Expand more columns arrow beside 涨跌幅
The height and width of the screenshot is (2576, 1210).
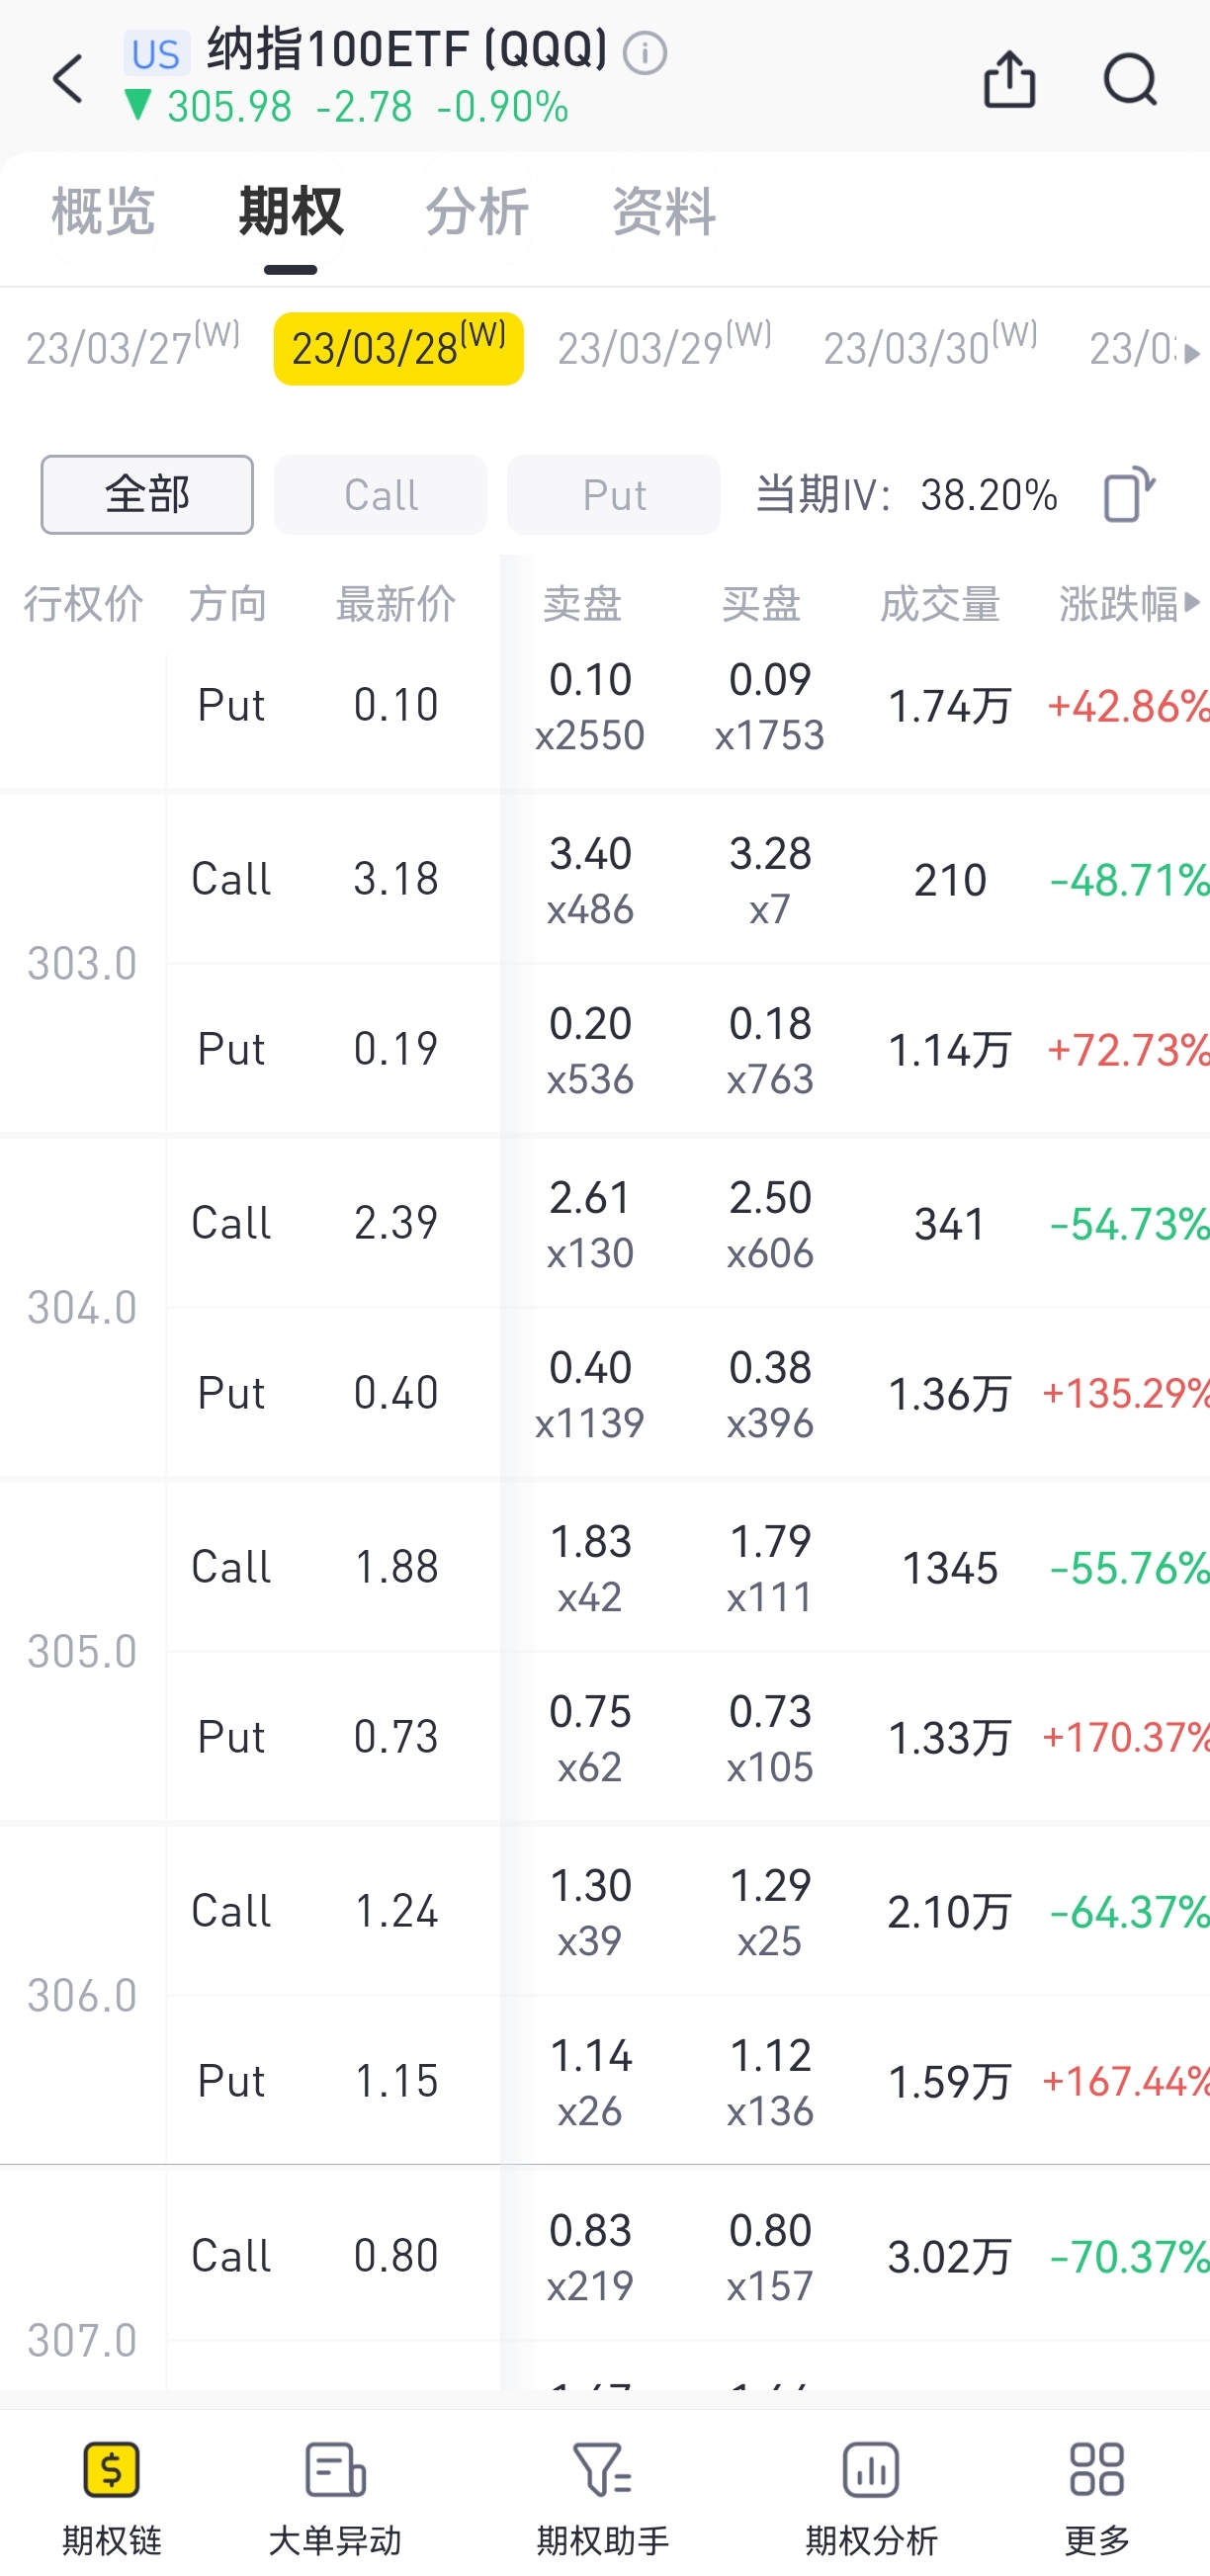[1192, 603]
